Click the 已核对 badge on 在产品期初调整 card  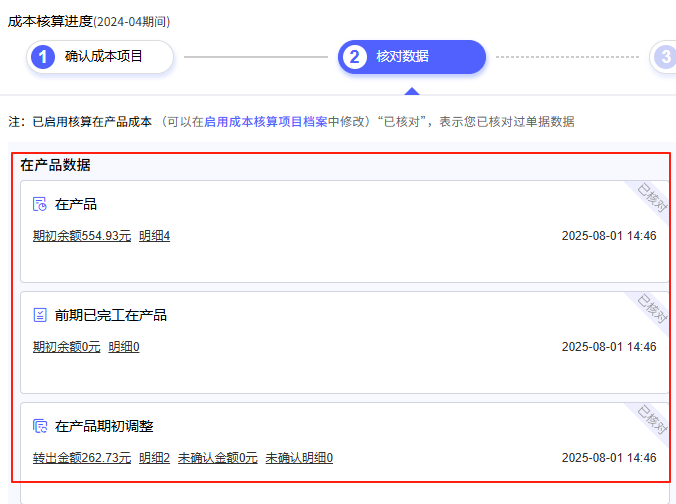tap(652, 419)
